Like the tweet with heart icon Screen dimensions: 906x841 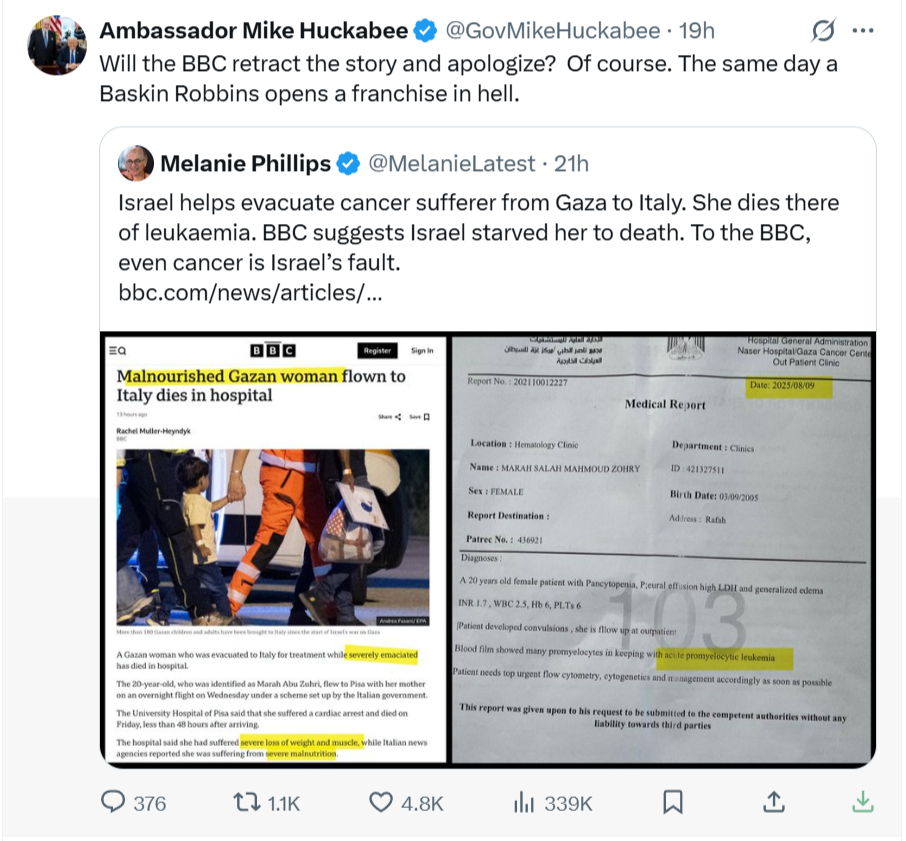[381, 802]
